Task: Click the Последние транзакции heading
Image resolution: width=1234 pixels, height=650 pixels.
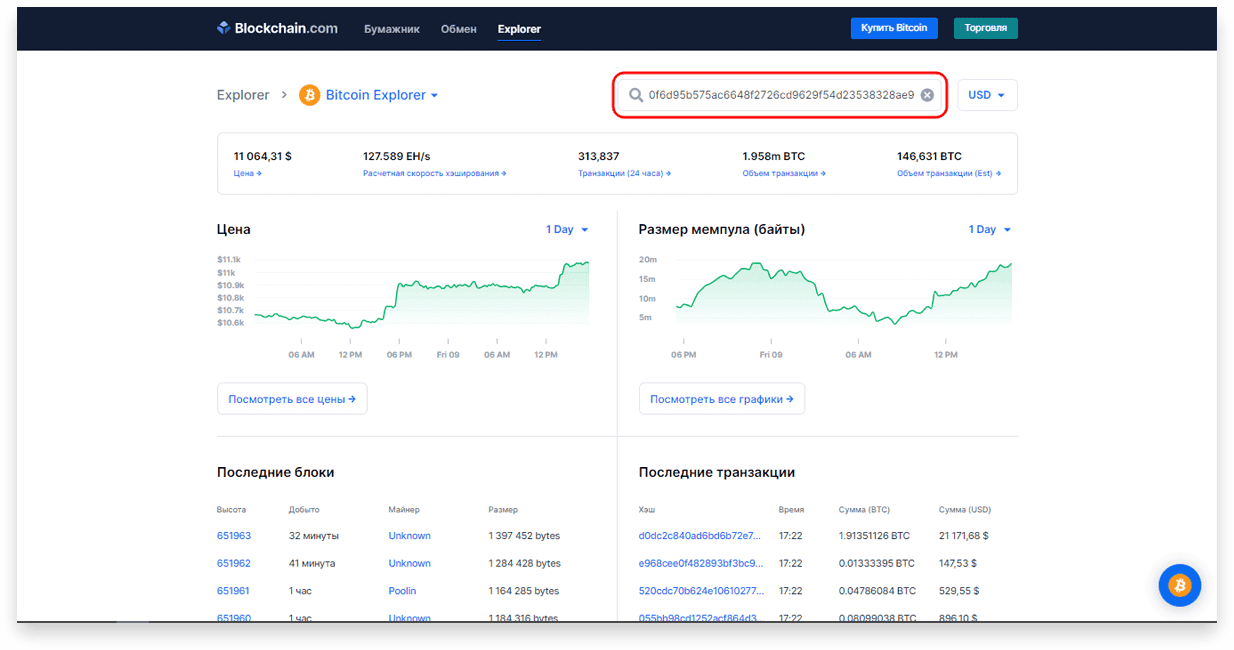Action: (717, 472)
